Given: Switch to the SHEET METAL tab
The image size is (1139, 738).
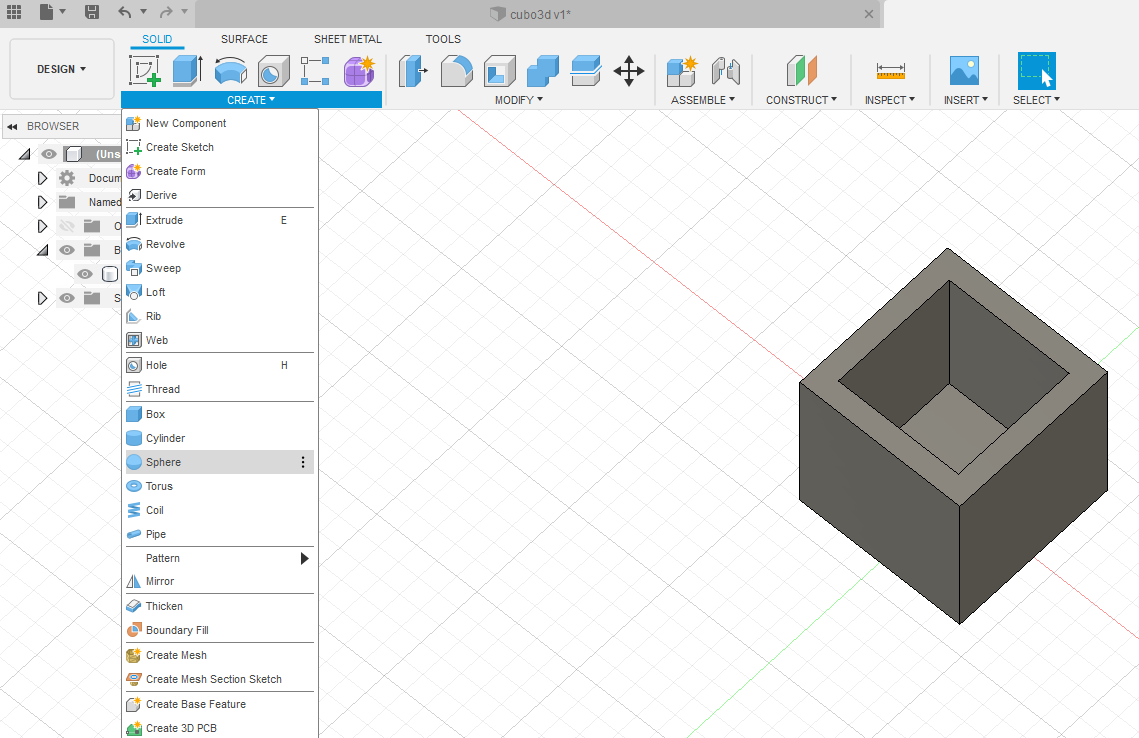Looking at the screenshot, I should click(347, 39).
